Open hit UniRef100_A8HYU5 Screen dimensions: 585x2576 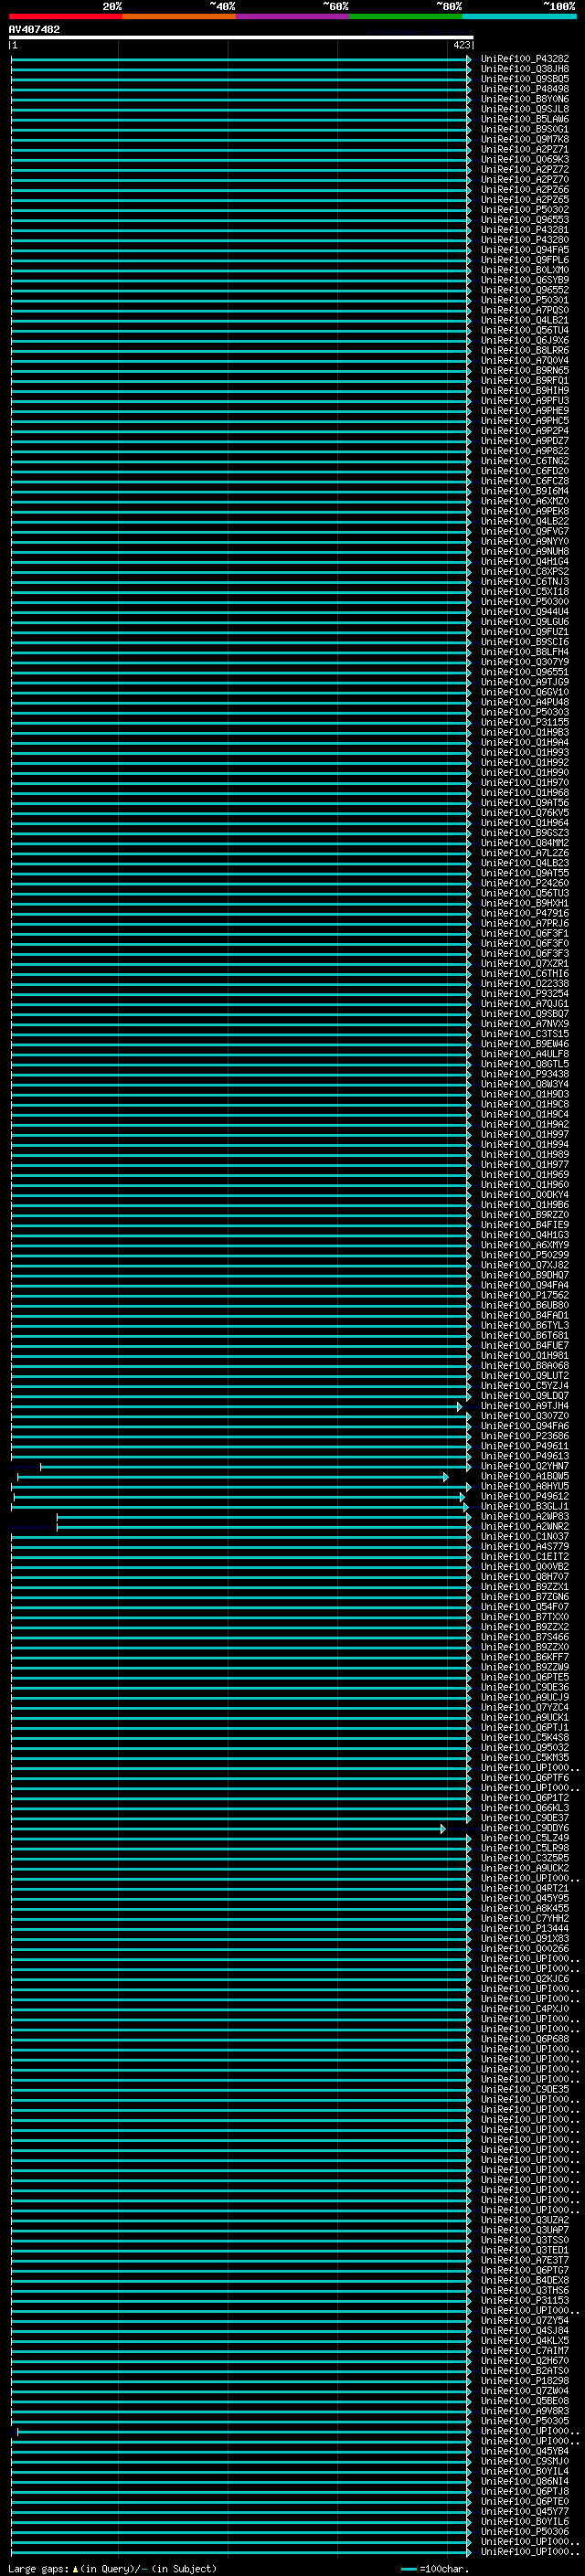click(x=524, y=1487)
